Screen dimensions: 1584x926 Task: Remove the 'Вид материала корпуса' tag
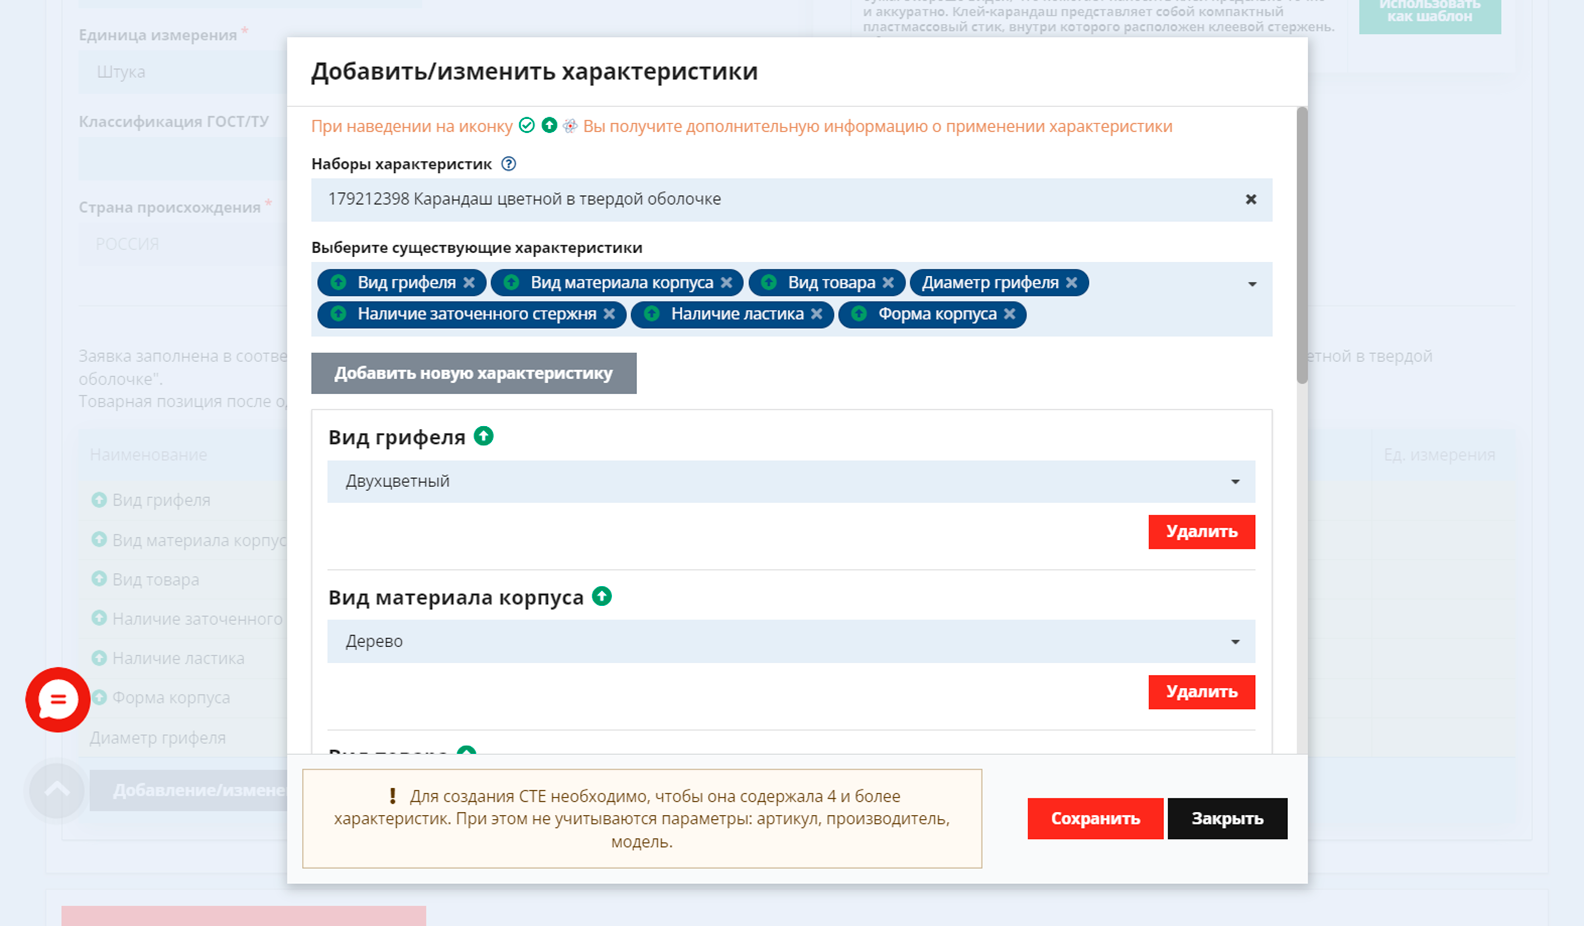tap(726, 283)
